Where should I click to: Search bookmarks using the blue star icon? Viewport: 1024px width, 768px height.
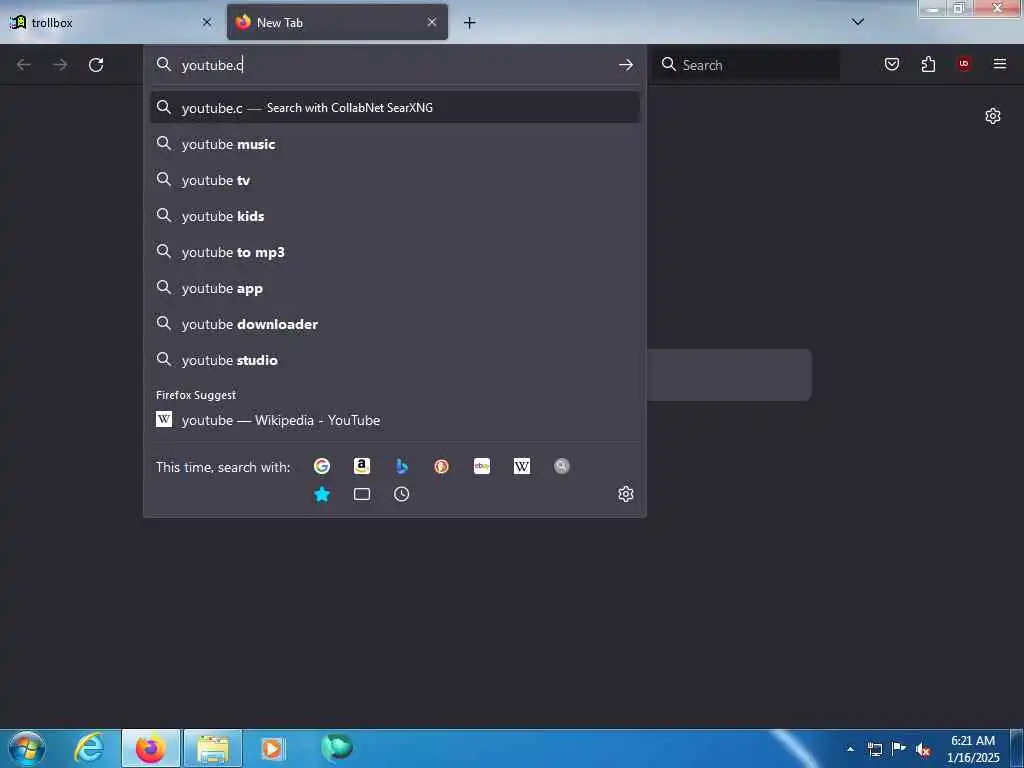click(321, 494)
